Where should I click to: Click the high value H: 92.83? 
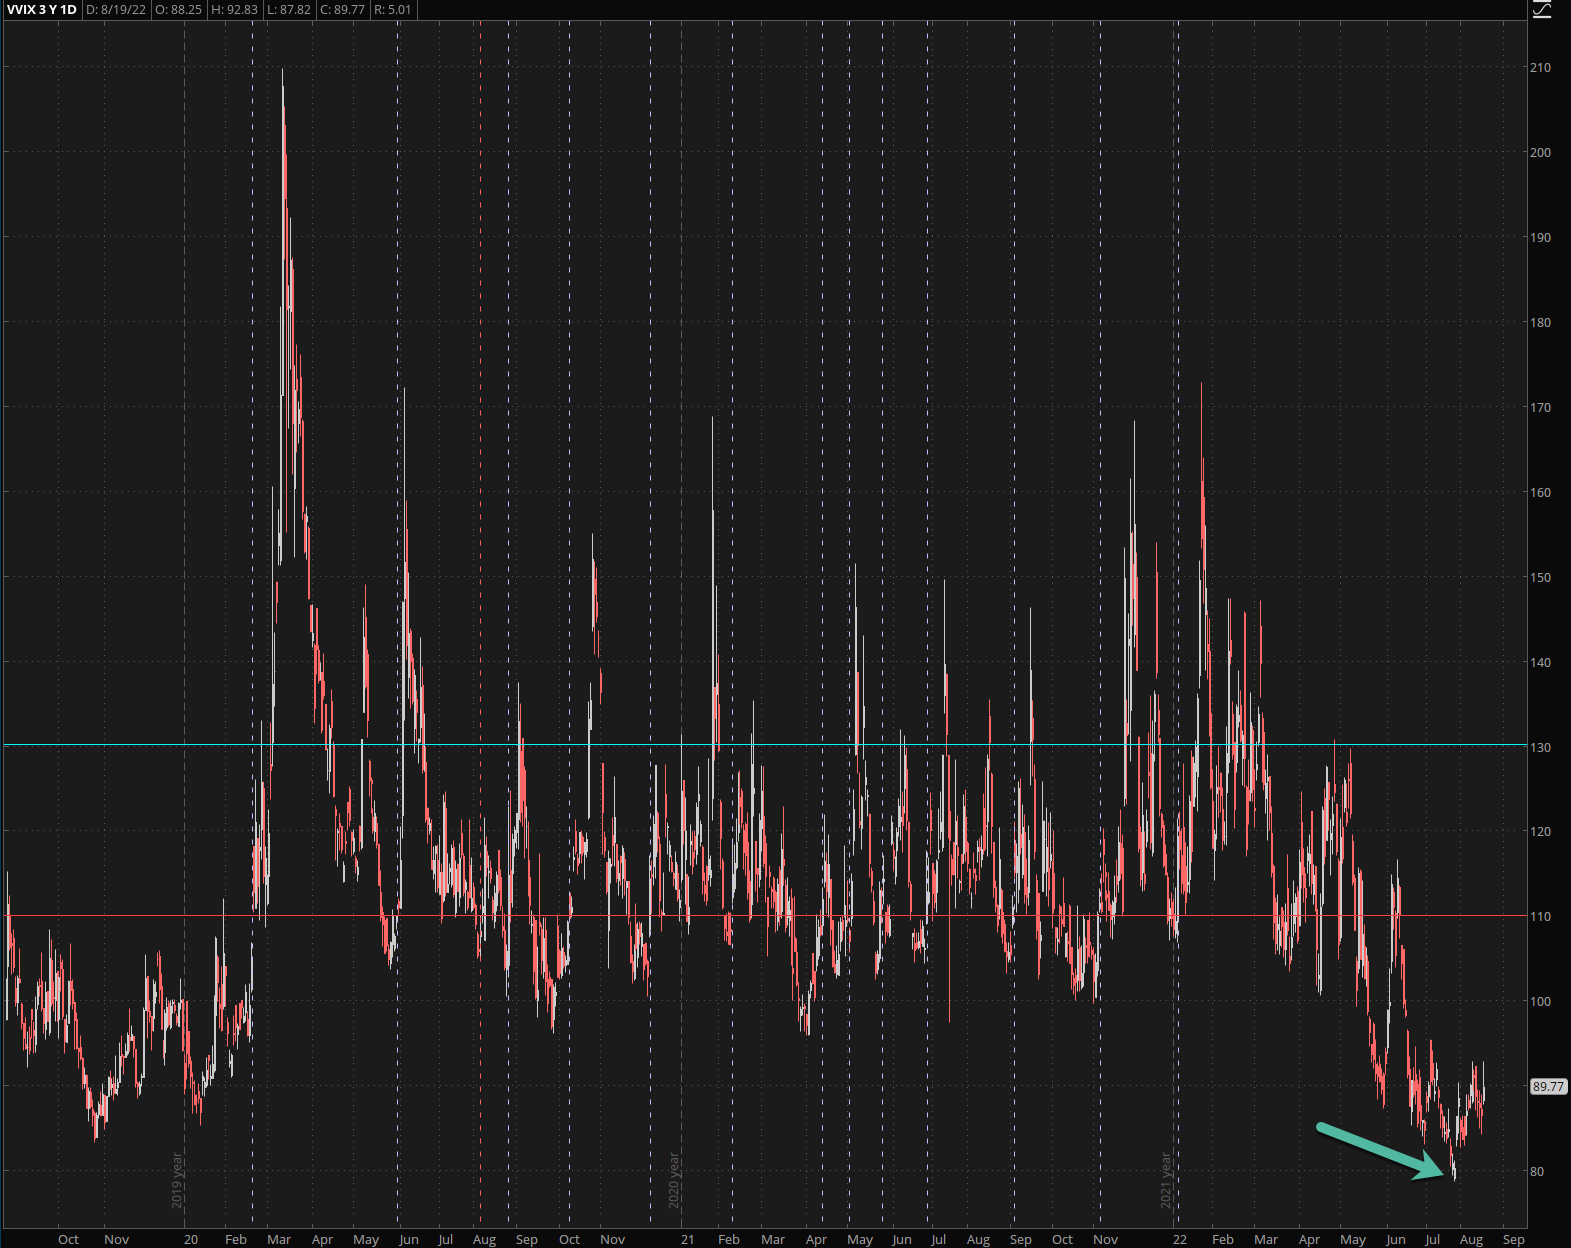[x=234, y=10]
